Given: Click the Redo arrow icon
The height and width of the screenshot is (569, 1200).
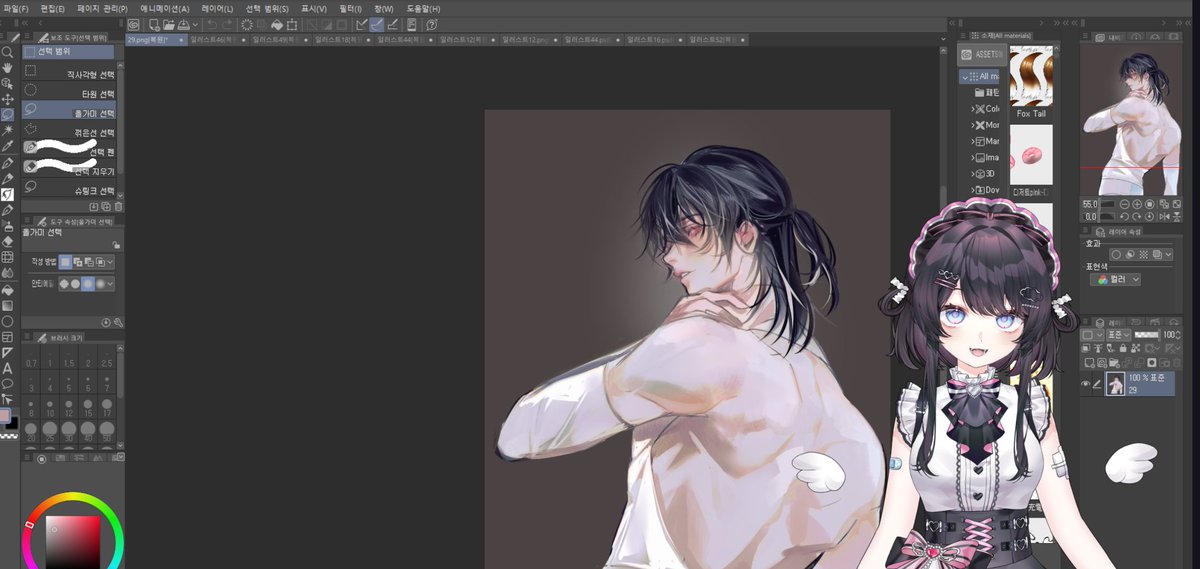Looking at the screenshot, I should [227, 24].
